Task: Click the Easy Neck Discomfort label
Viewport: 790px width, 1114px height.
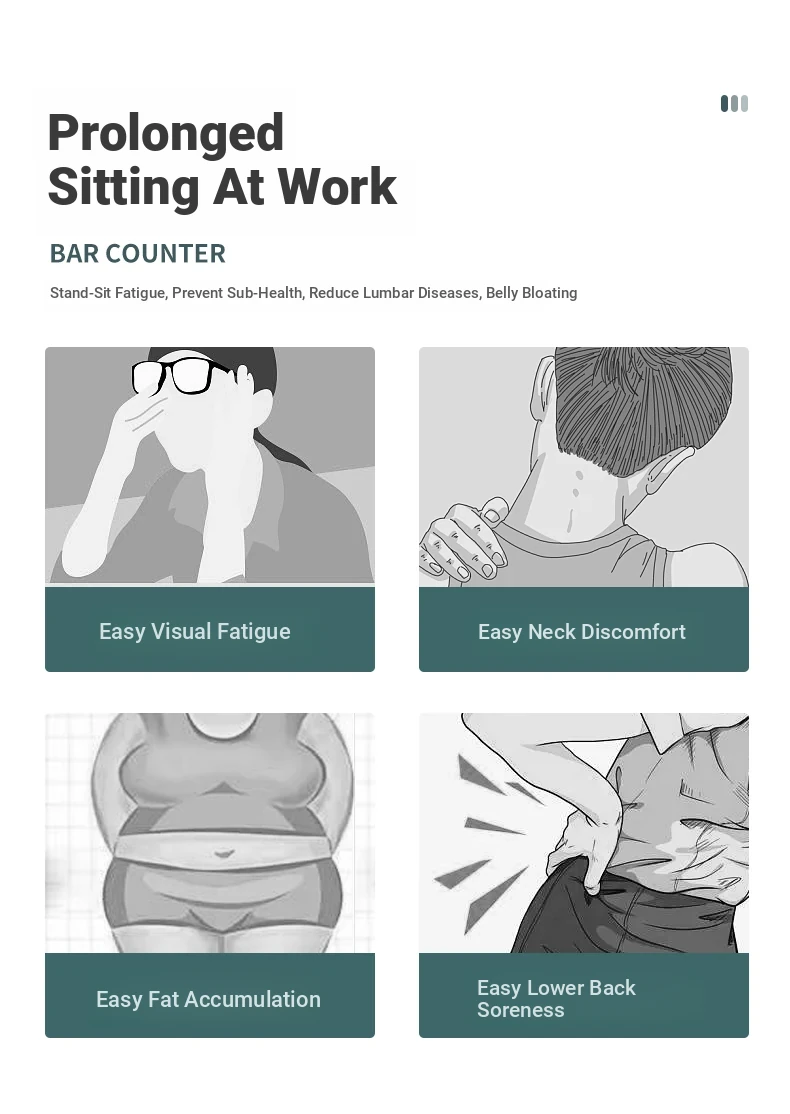Action: point(582,632)
